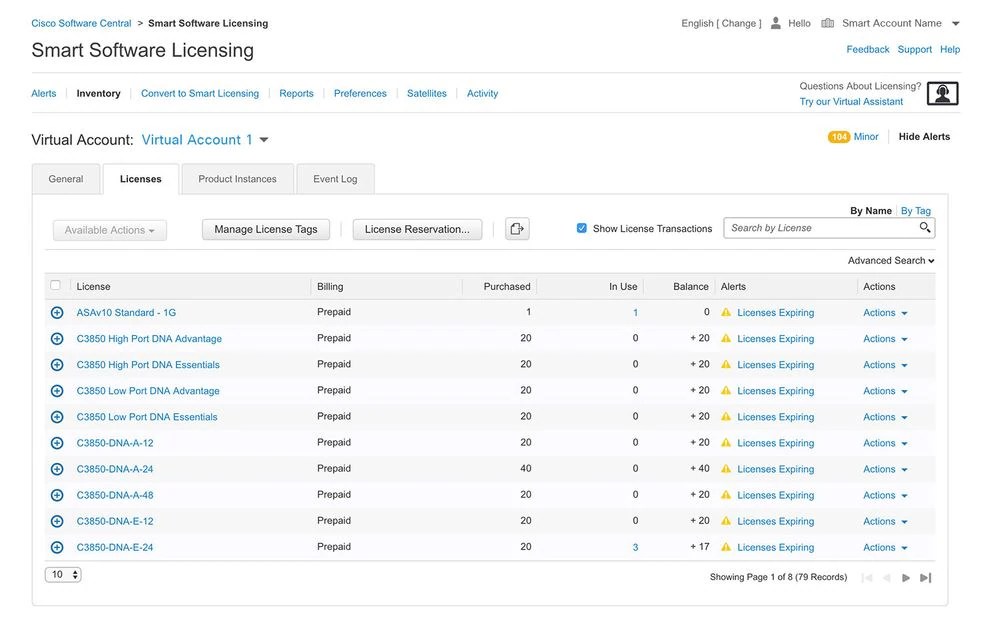Uncheck Show License Transactions
The height and width of the screenshot is (622, 999).
(x=581, y=227)
